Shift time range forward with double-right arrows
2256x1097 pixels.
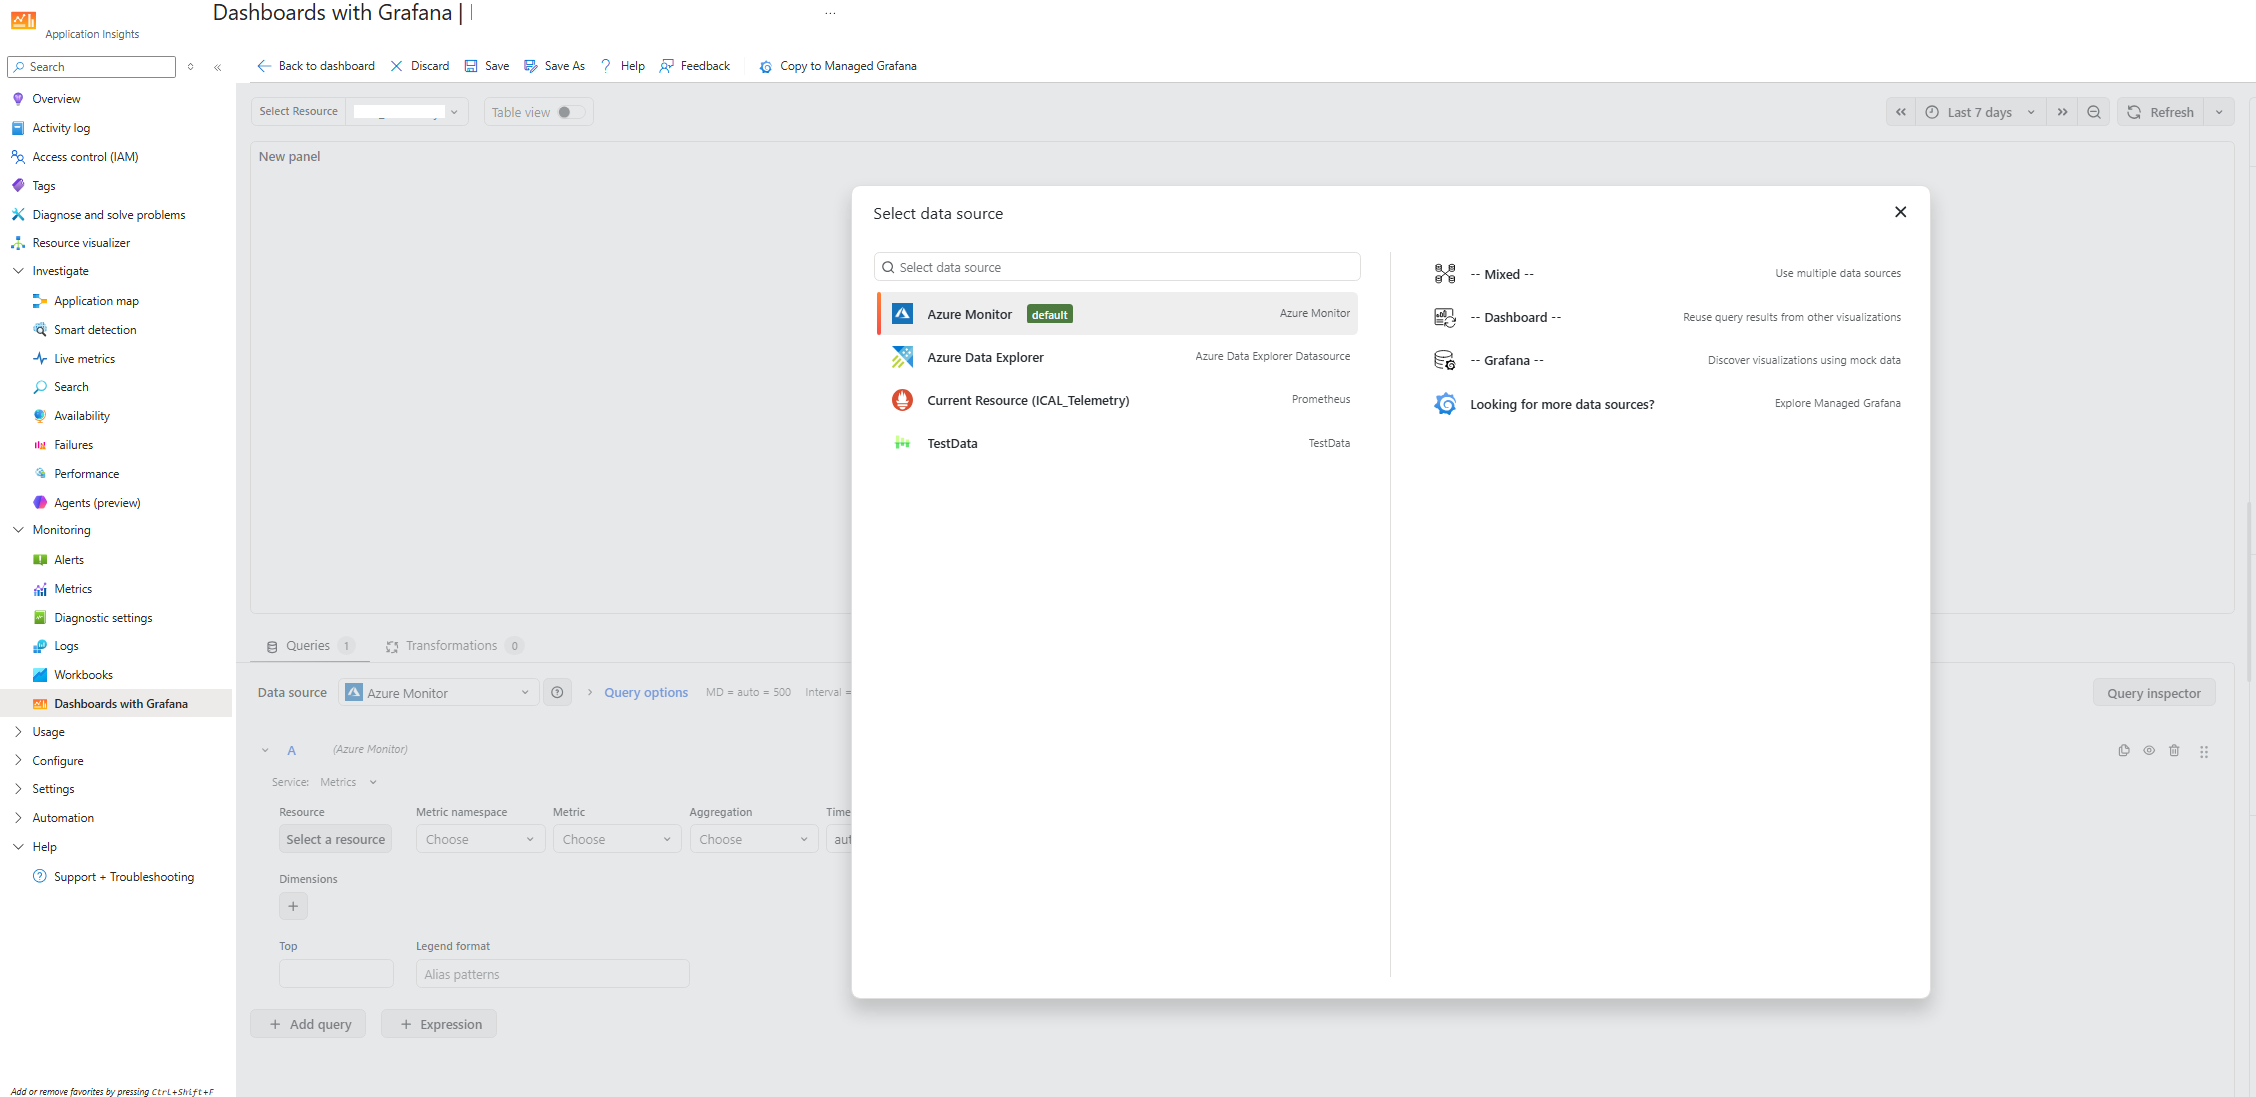point(2062,112)
